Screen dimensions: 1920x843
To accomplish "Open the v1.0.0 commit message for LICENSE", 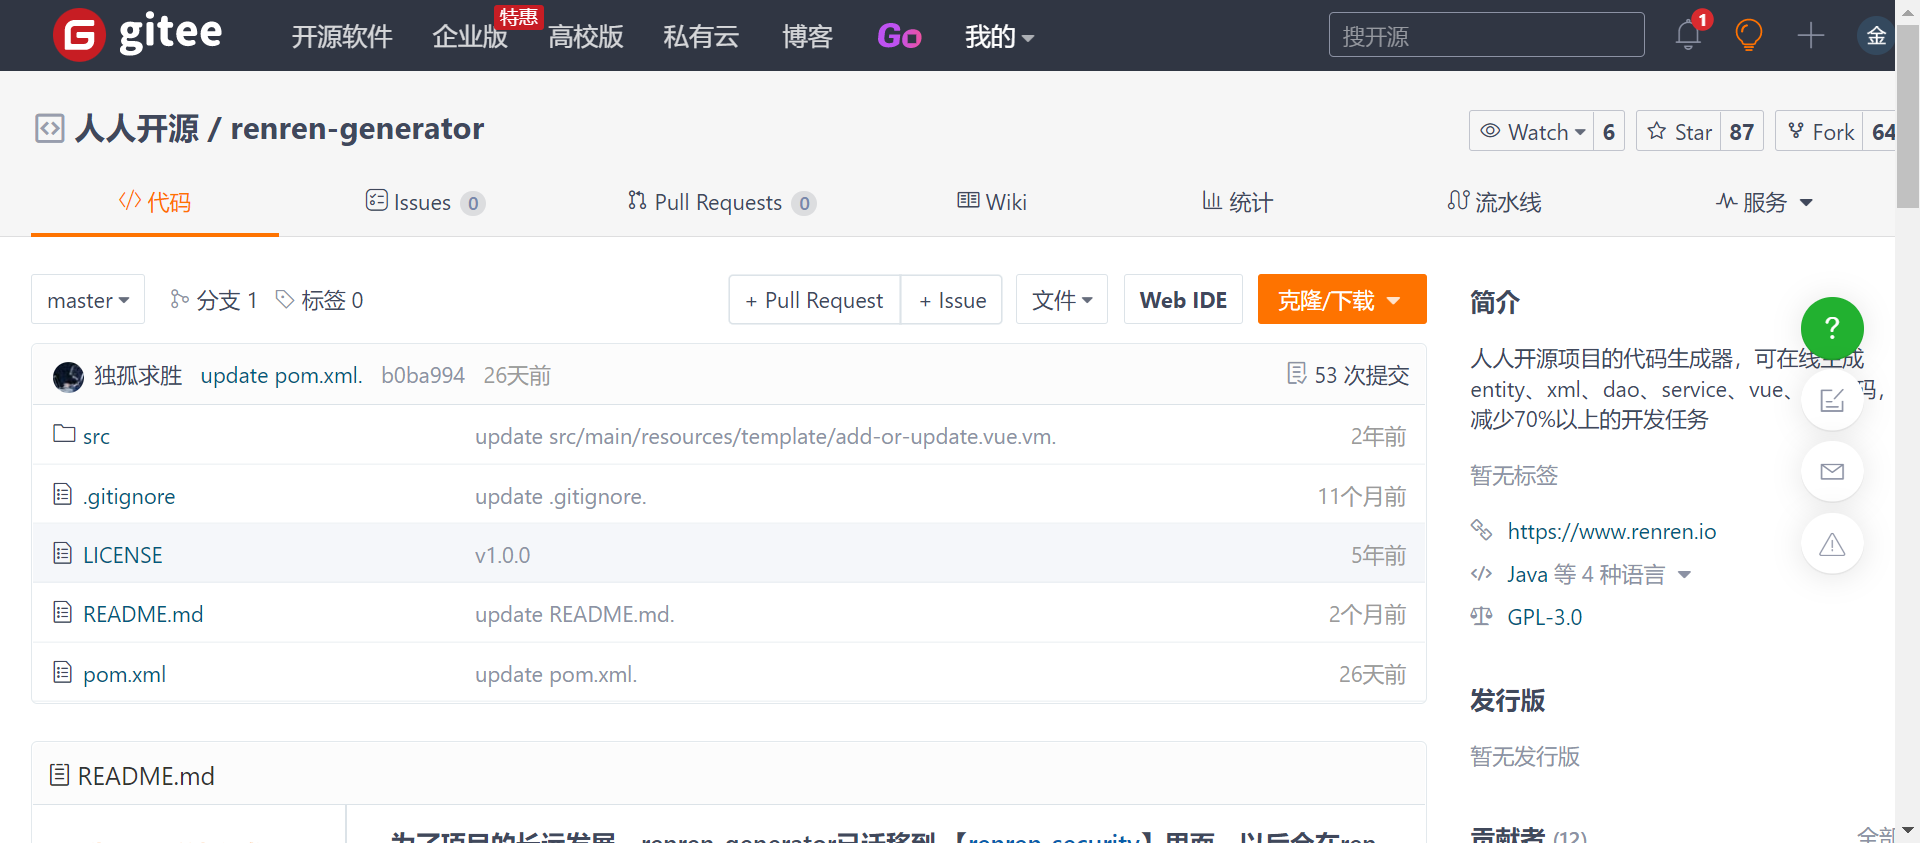I will point(502,555).
